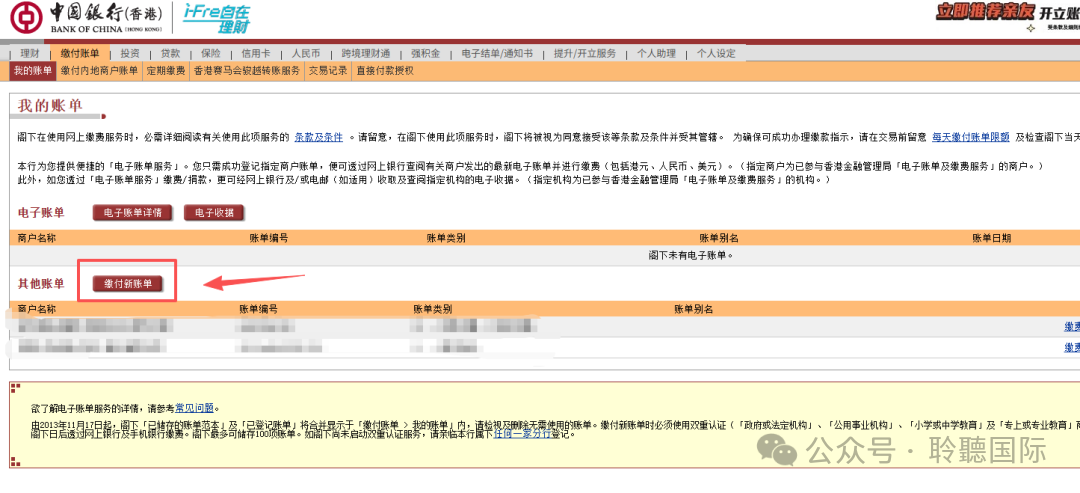Open the 条款及条件 link

coord(319,136)
